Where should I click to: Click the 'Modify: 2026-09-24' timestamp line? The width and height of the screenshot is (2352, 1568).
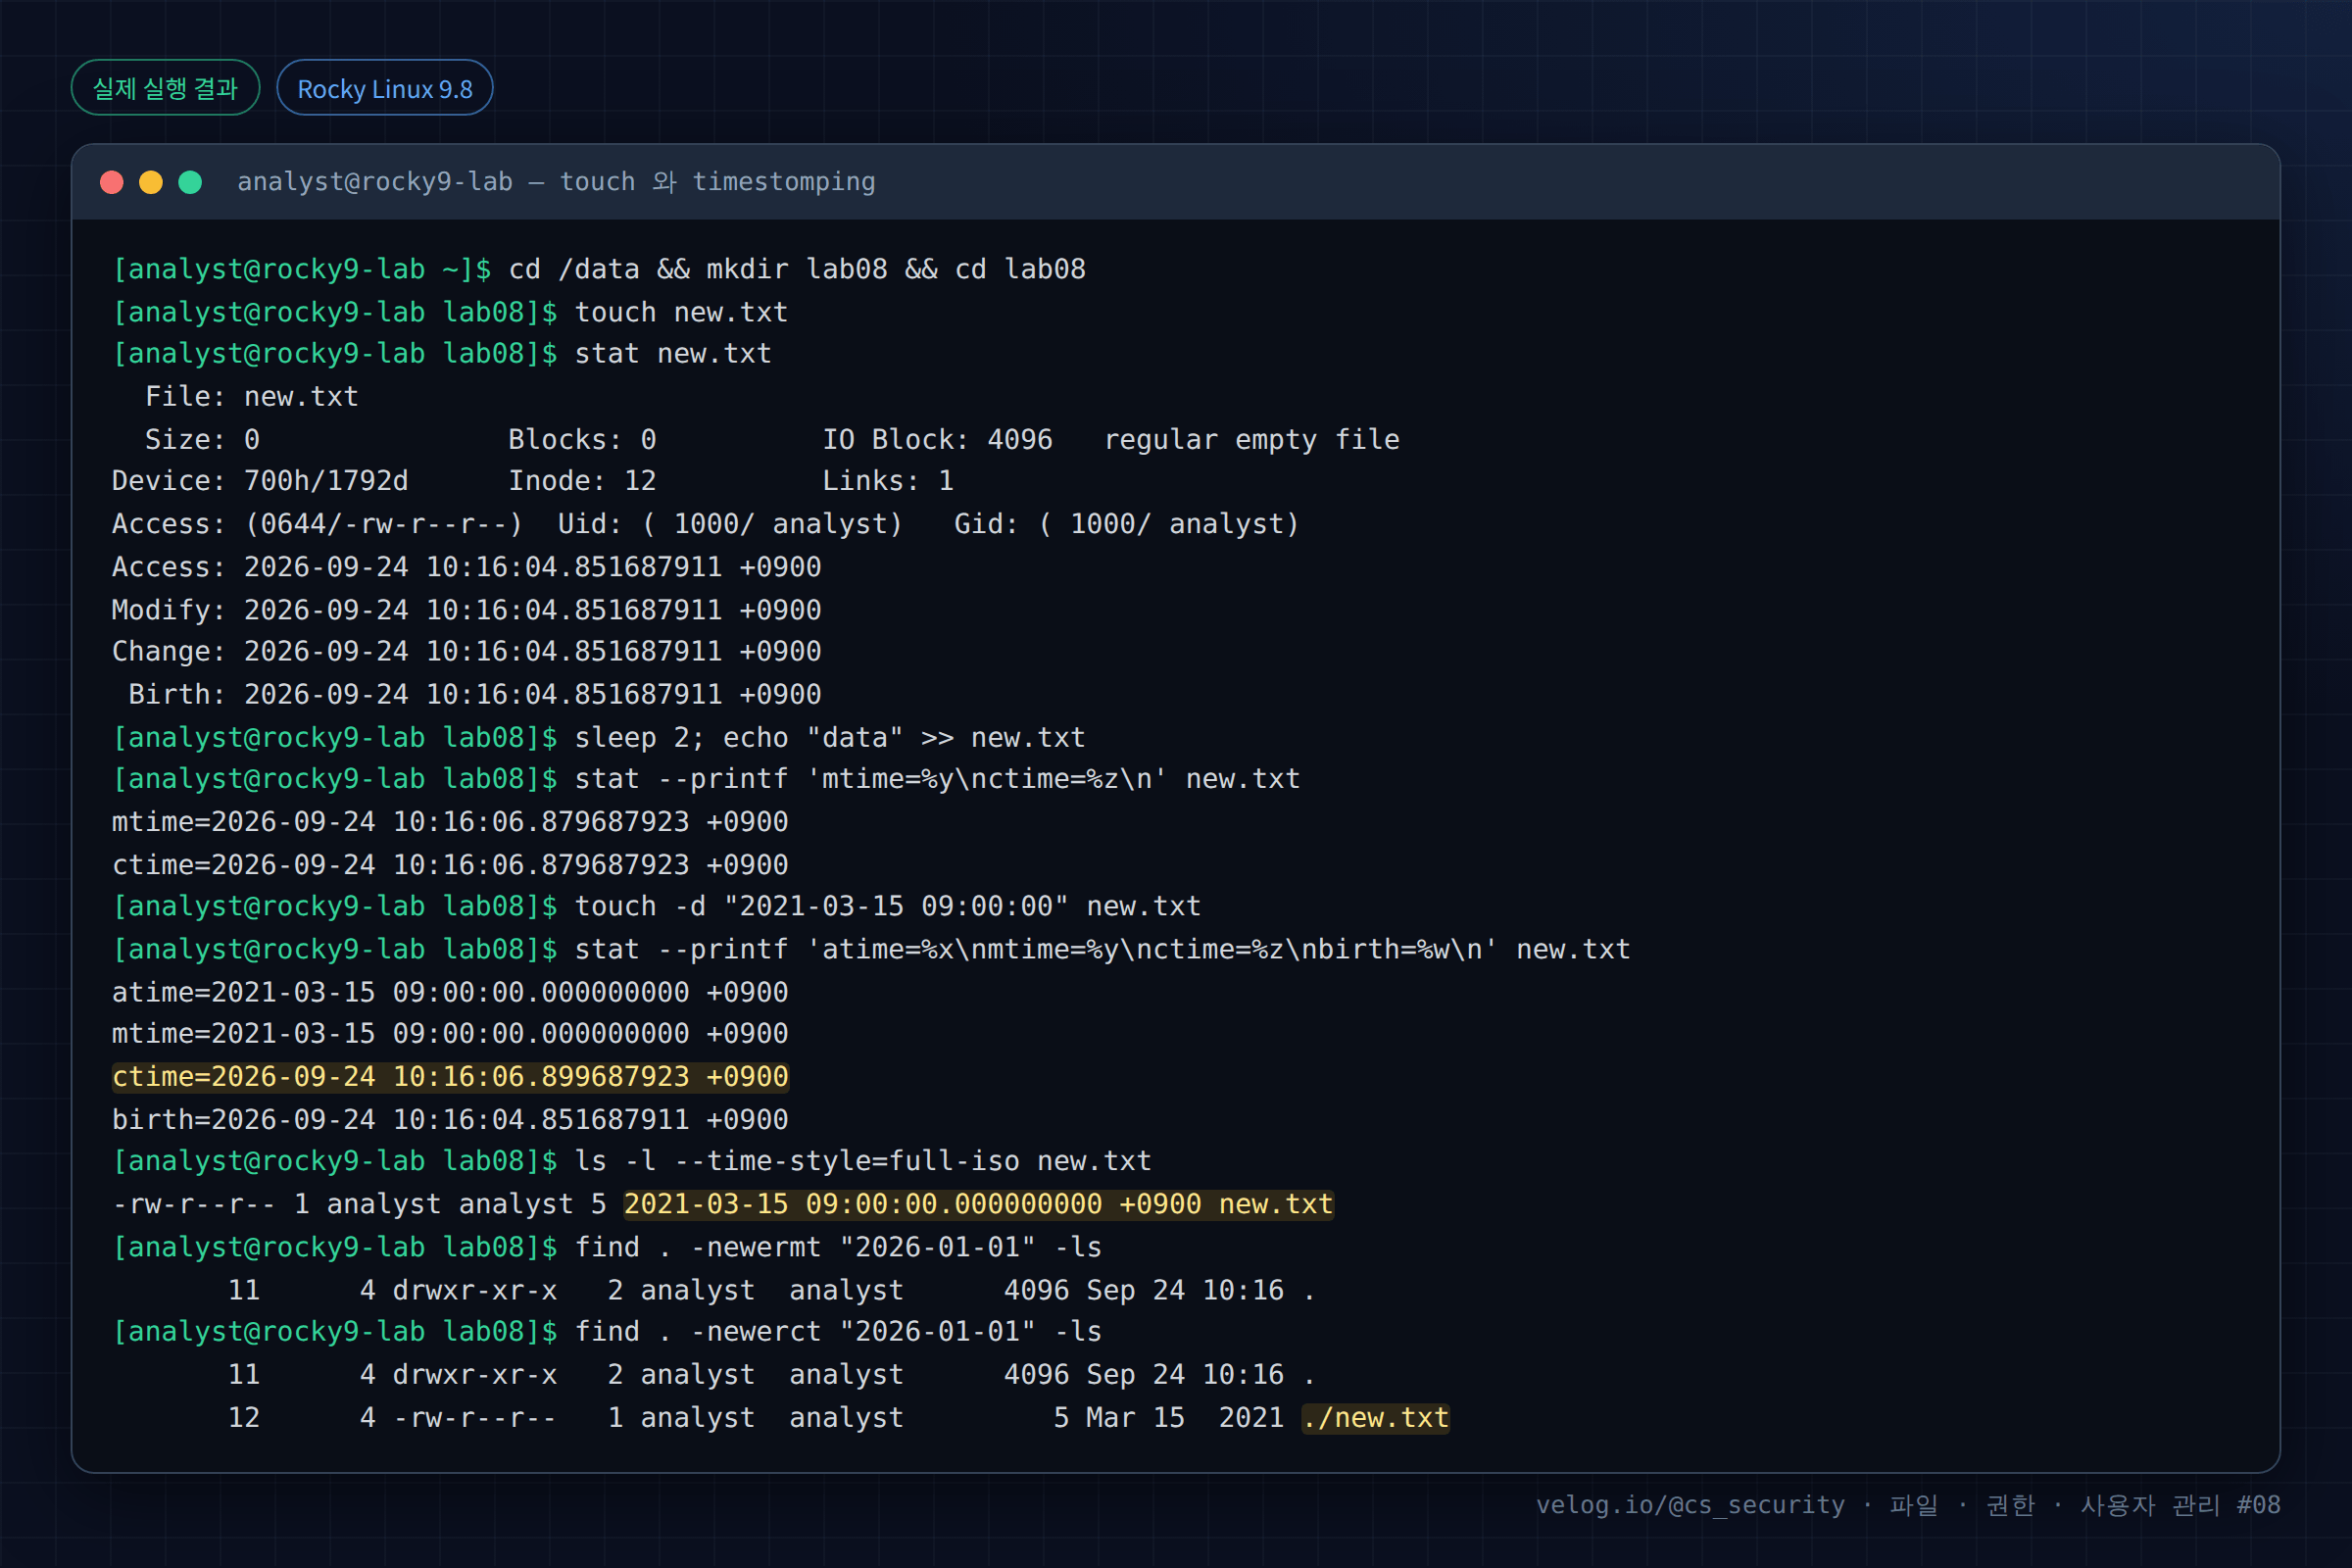pyautogui.click(x=467, y=610)
